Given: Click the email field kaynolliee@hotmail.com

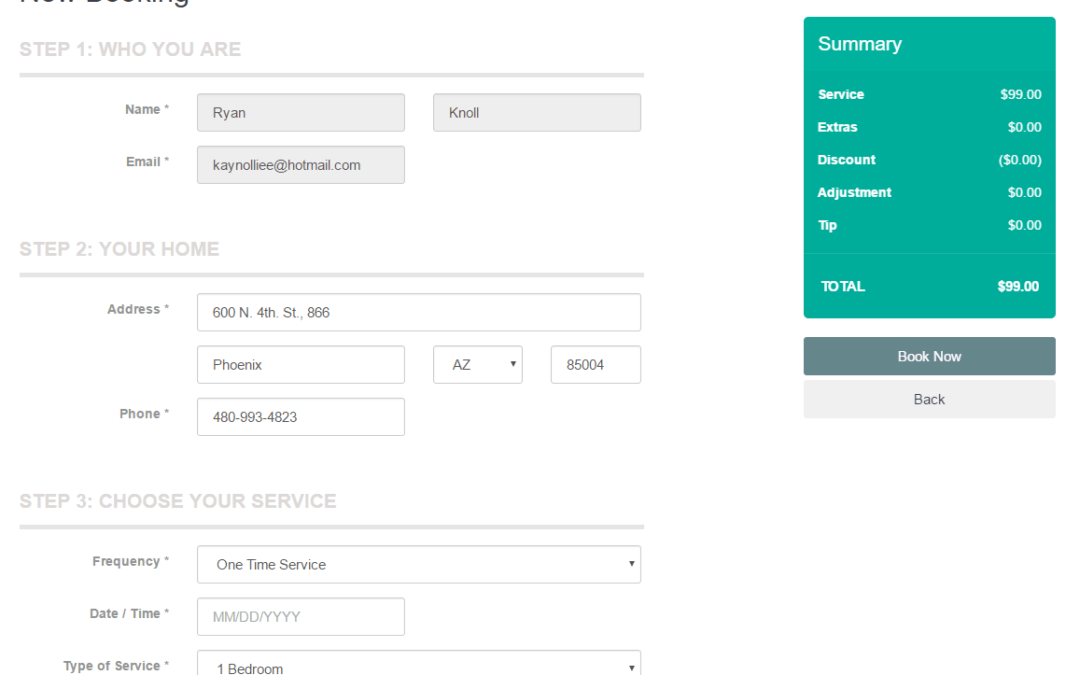Looking at the screenshot, I should tap(301, 165).
